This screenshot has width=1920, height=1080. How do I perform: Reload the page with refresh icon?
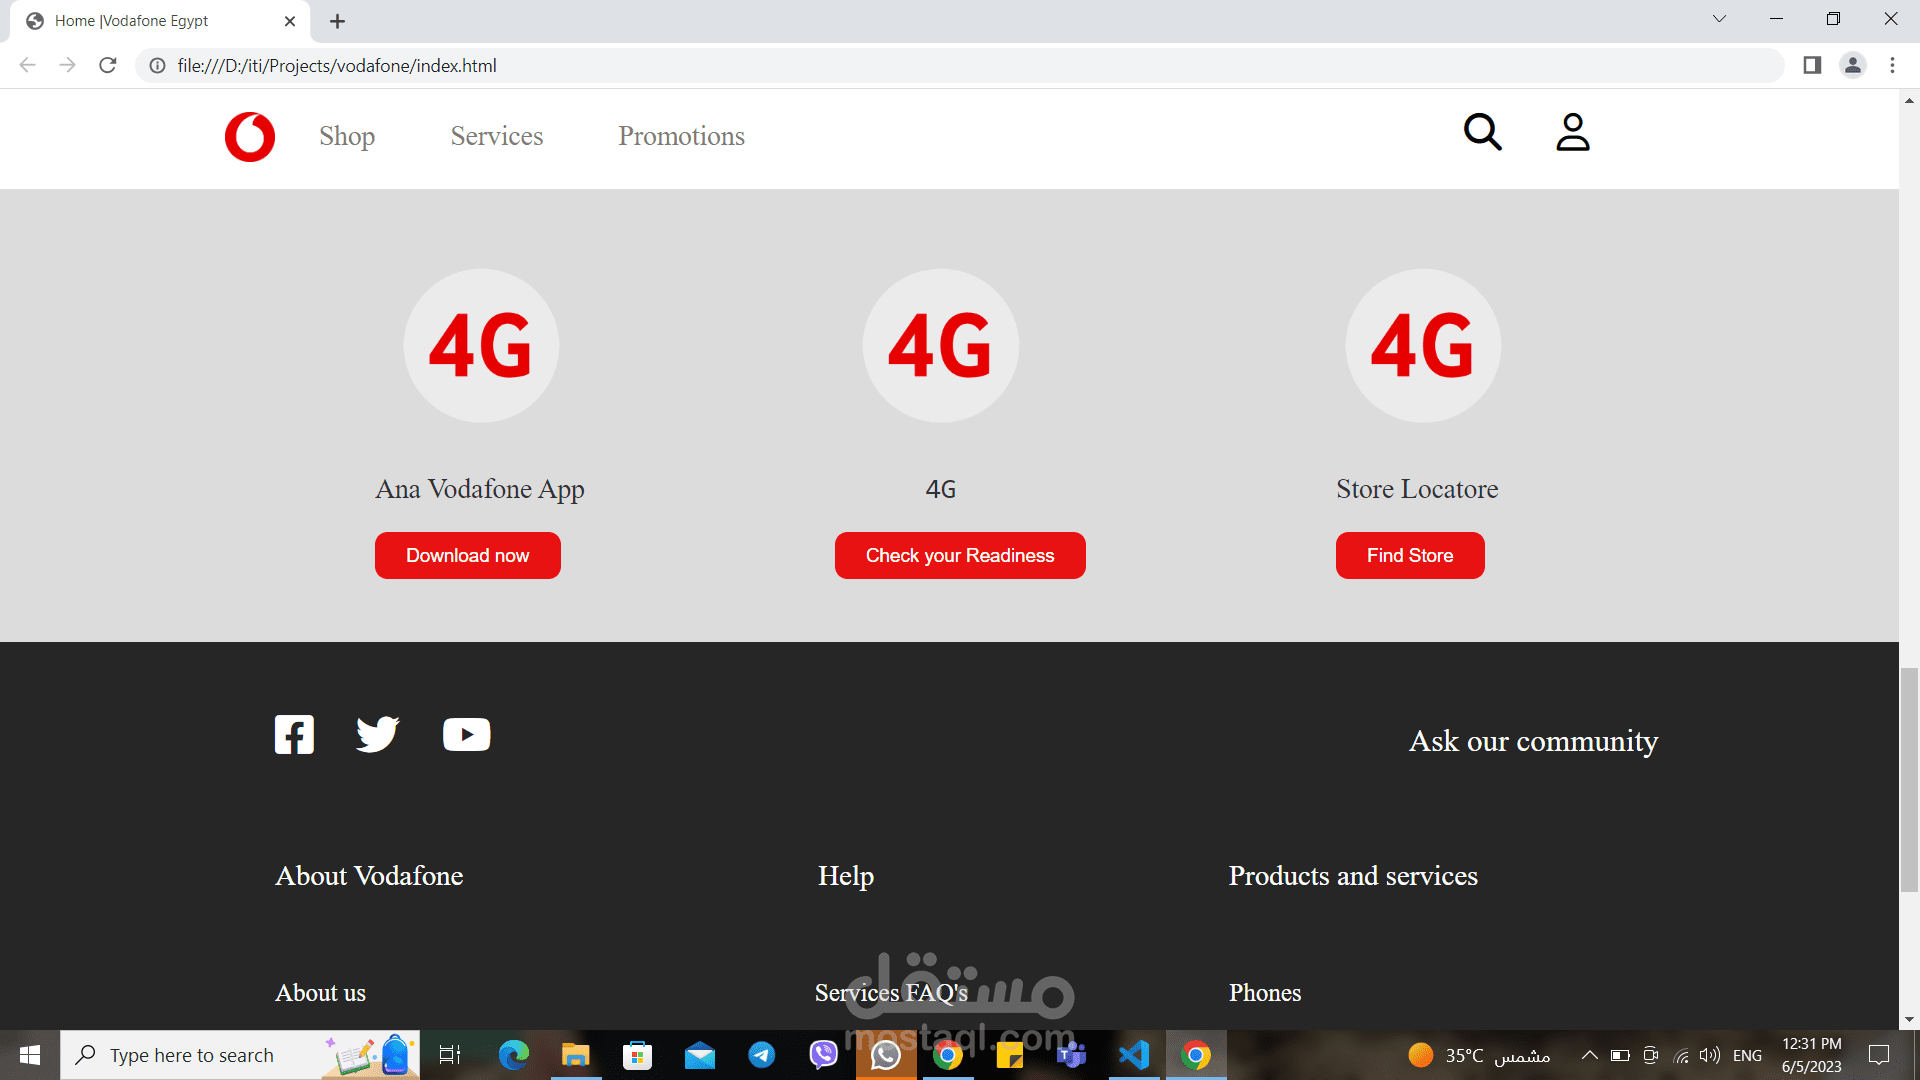coord(108,66)
